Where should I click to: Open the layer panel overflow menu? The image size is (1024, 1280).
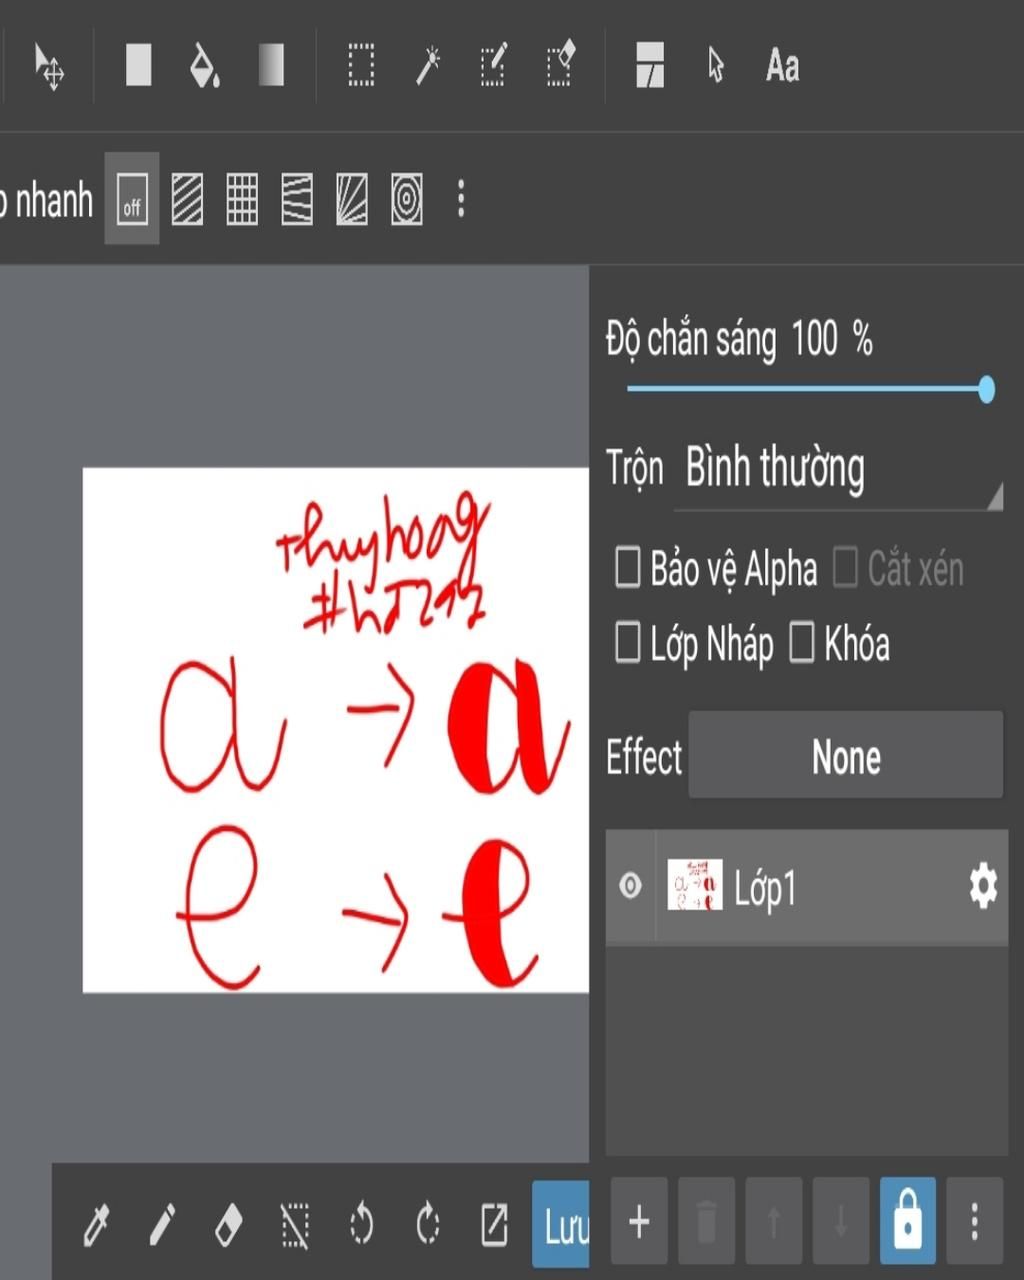pyautogui.click(x=974, y=1221)
